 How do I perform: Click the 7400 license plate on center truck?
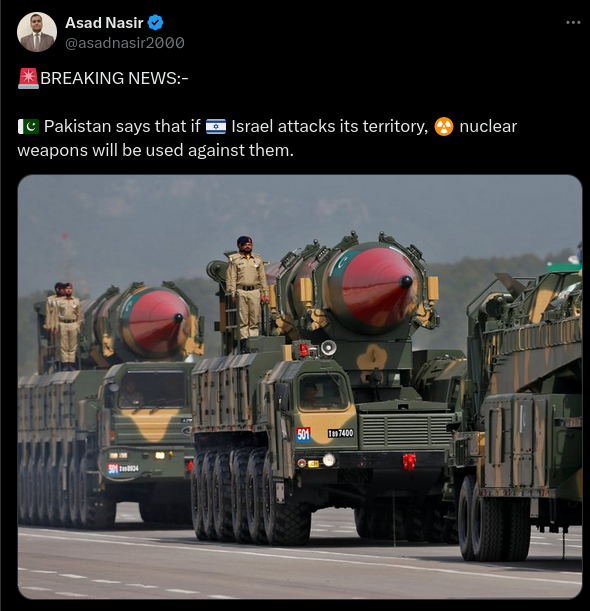tap(341, 433)
